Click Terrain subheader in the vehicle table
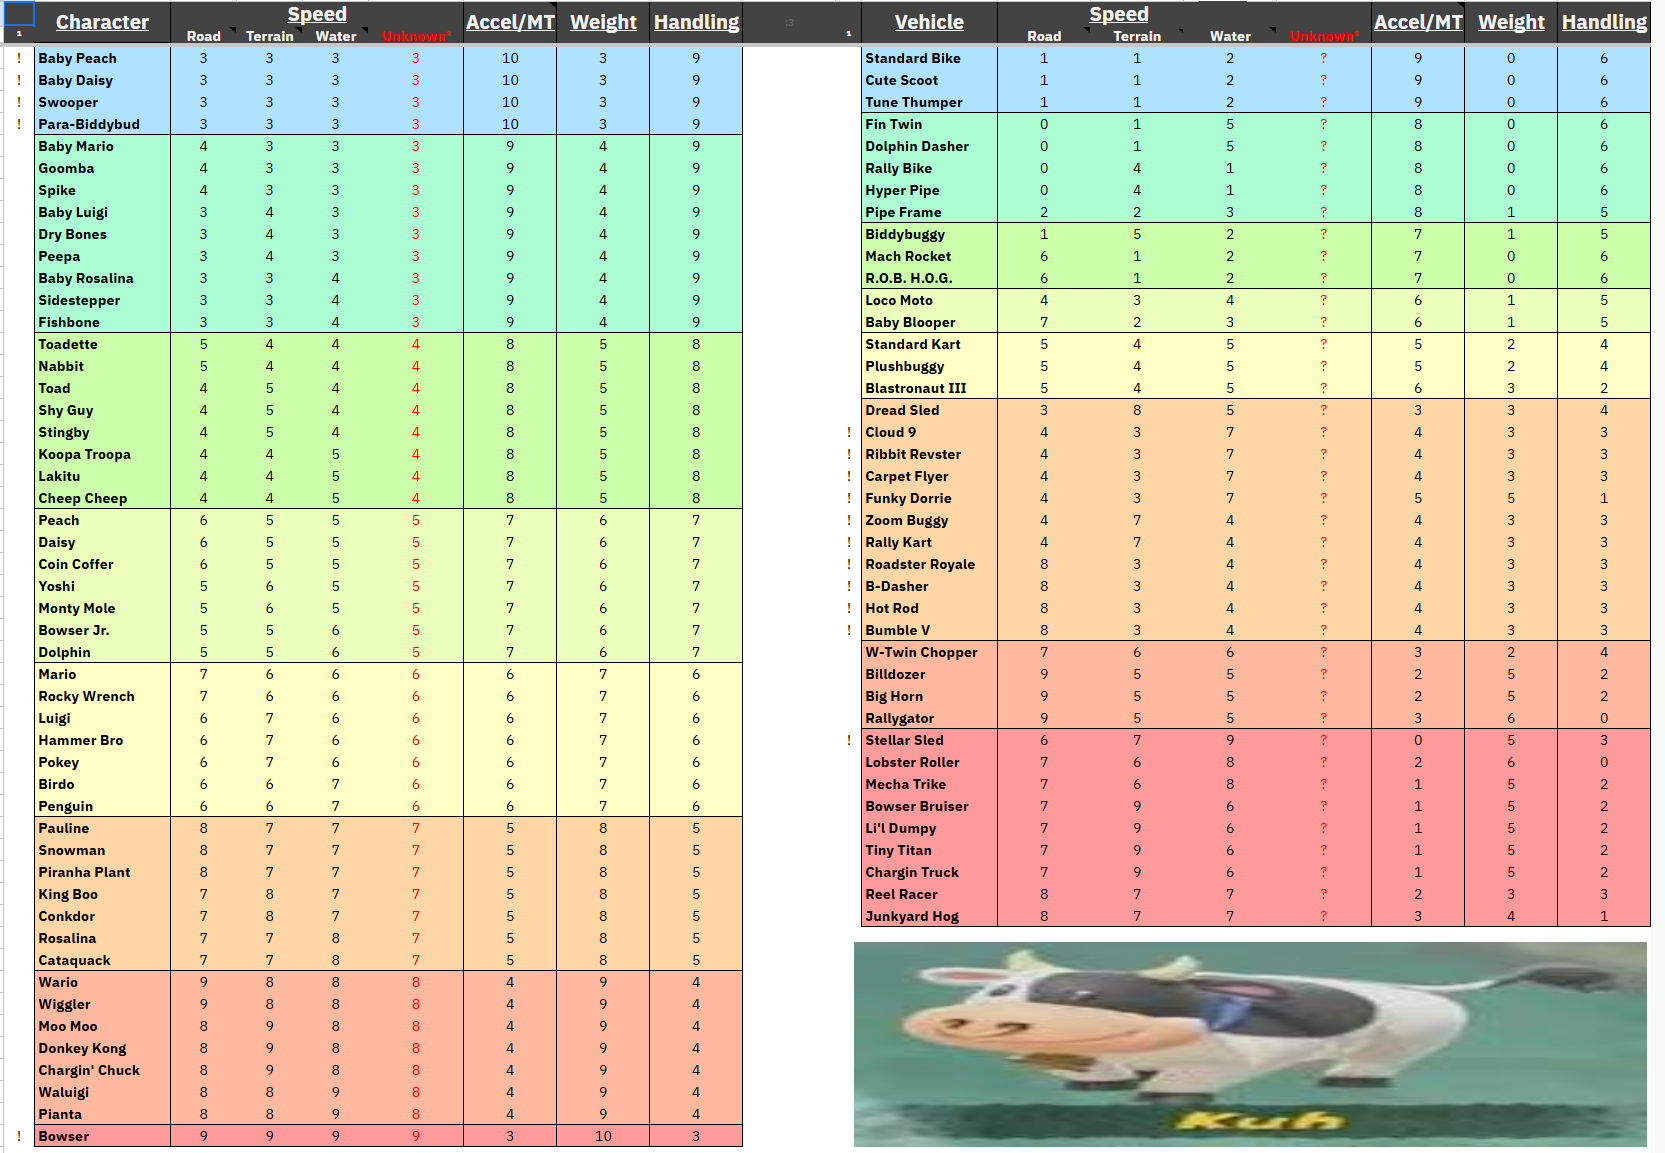Screen dimensions: 1665x1153 pyautogui.click(x=1137, y=36)
